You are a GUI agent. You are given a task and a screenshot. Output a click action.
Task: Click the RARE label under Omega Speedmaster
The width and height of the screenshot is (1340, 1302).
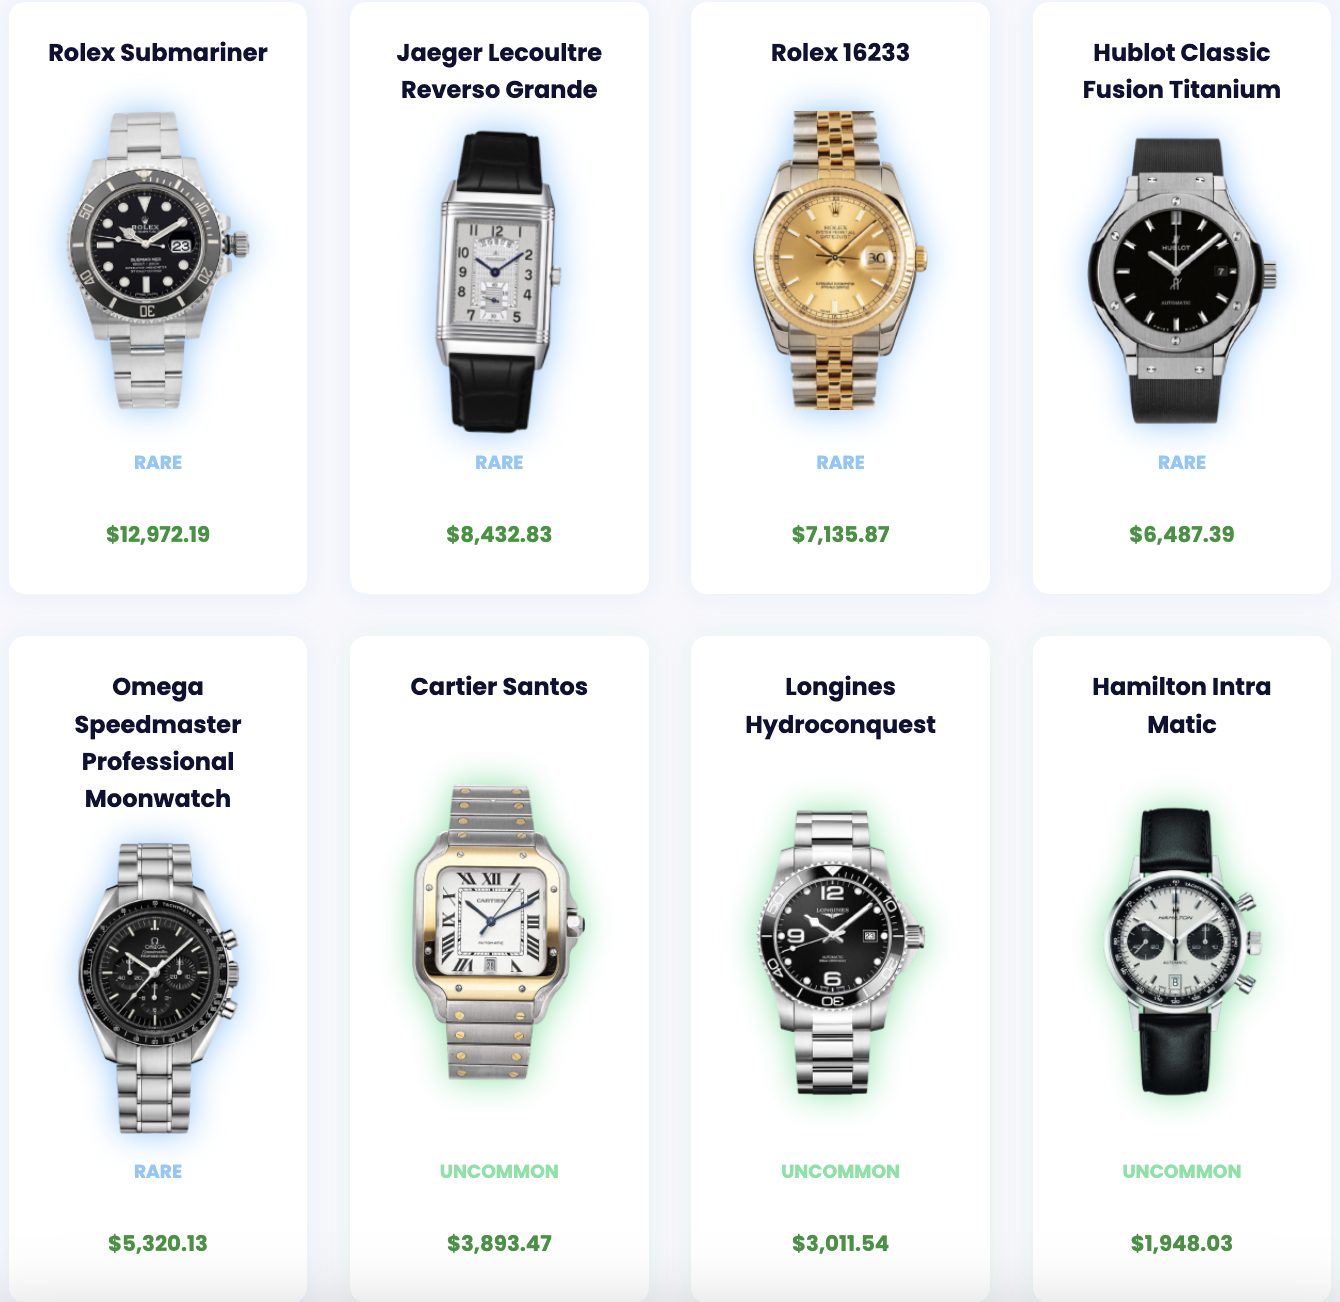[158, 1171]
